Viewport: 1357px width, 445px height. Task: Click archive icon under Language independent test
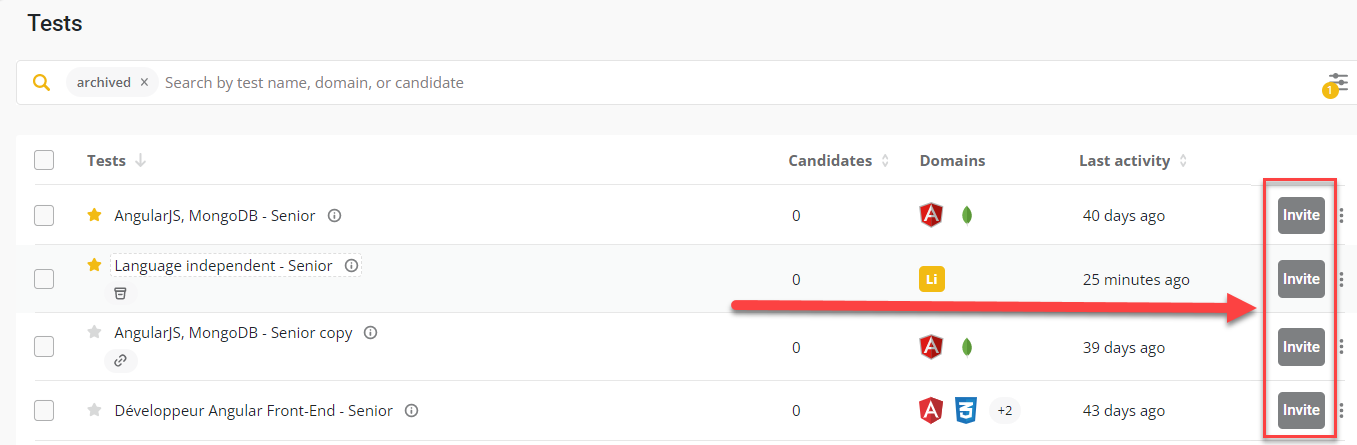(x=120, y=293)
